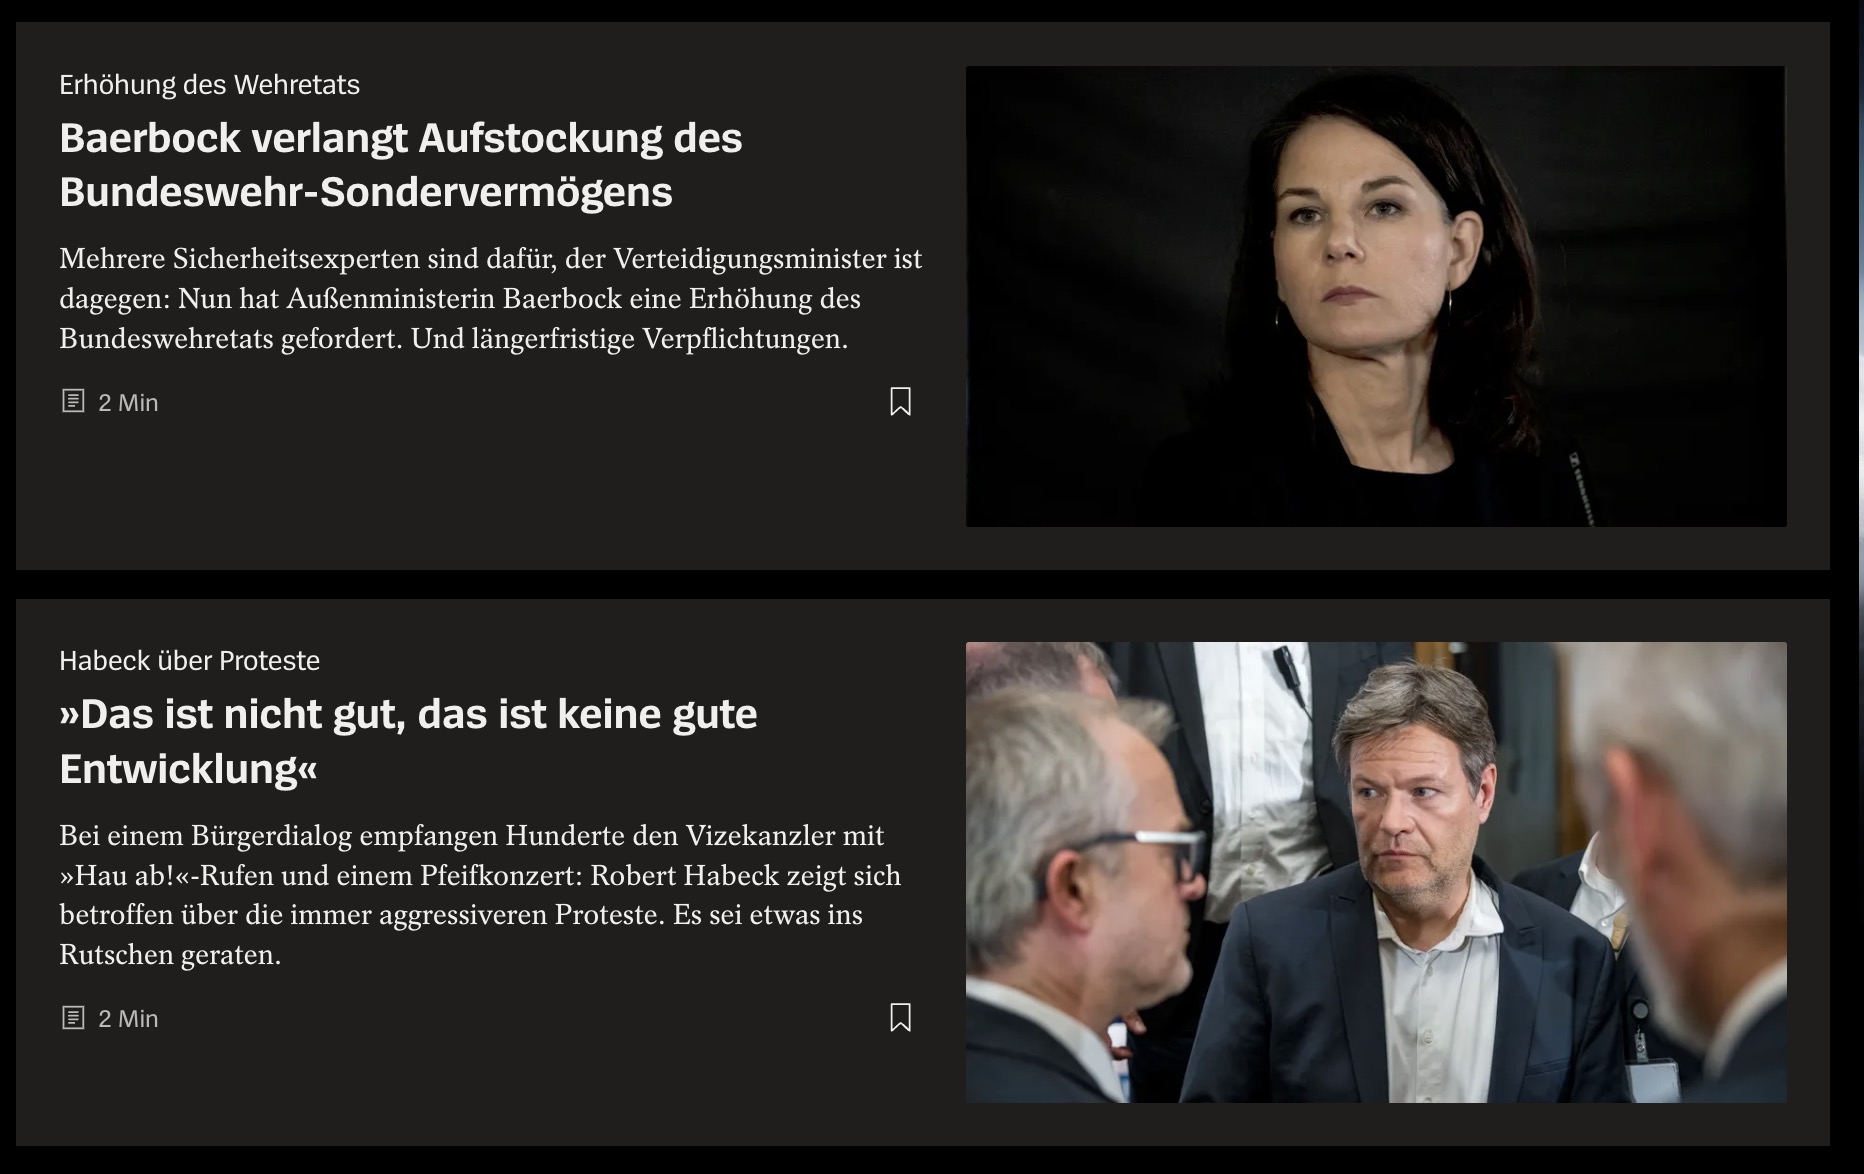
Task: Click teaser text starting 'Bei einem Bürgerdialog empfangen'
Action: tap(480, 894)
